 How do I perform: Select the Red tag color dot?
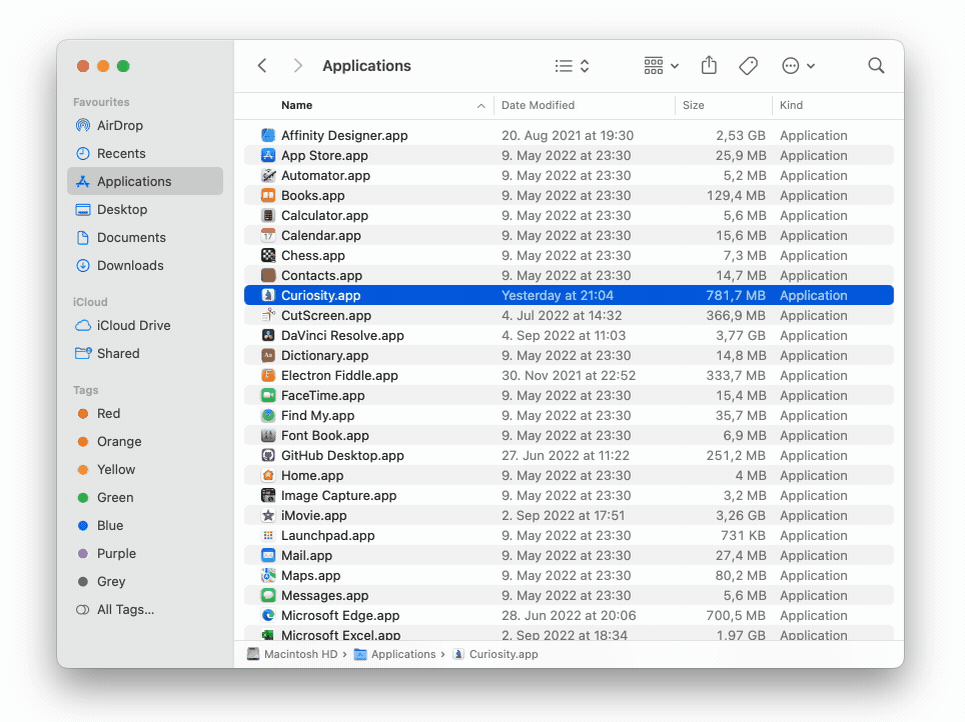83,414
